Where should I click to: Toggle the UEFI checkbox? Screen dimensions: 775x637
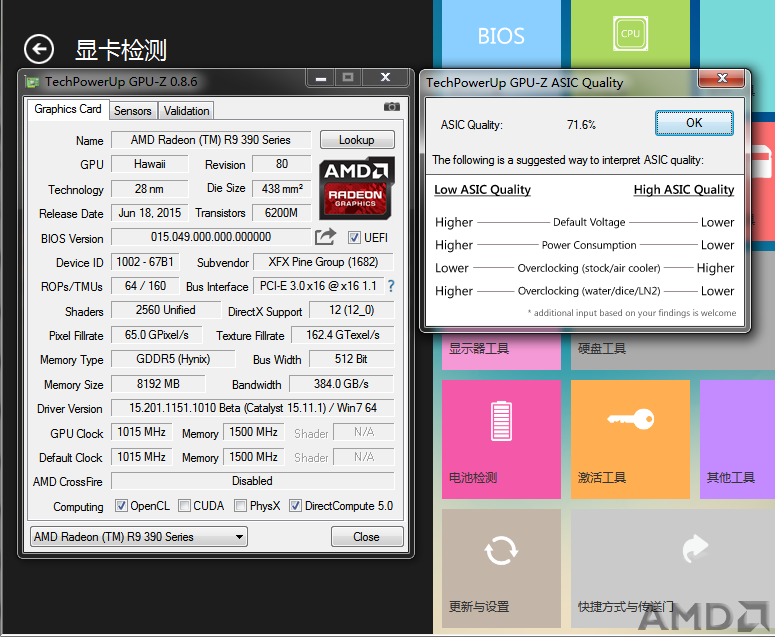click(x=354, y=238)
